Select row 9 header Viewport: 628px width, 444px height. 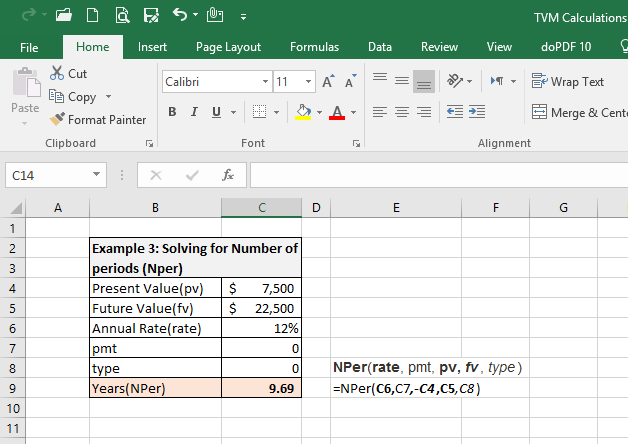coord(12,388)
